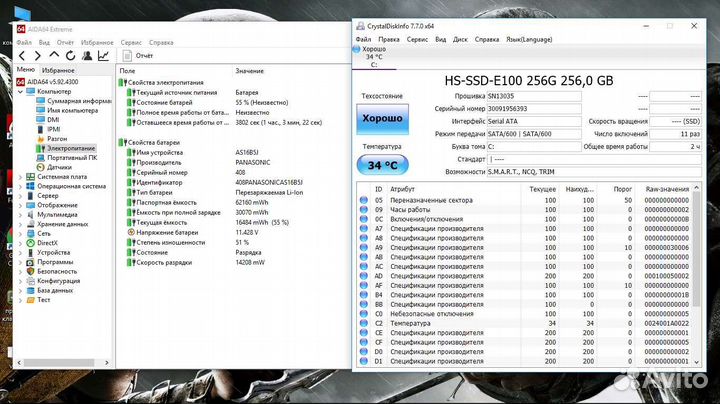Select the AIDA64 v5.92.4300 root icon

(x=20, y=82)
